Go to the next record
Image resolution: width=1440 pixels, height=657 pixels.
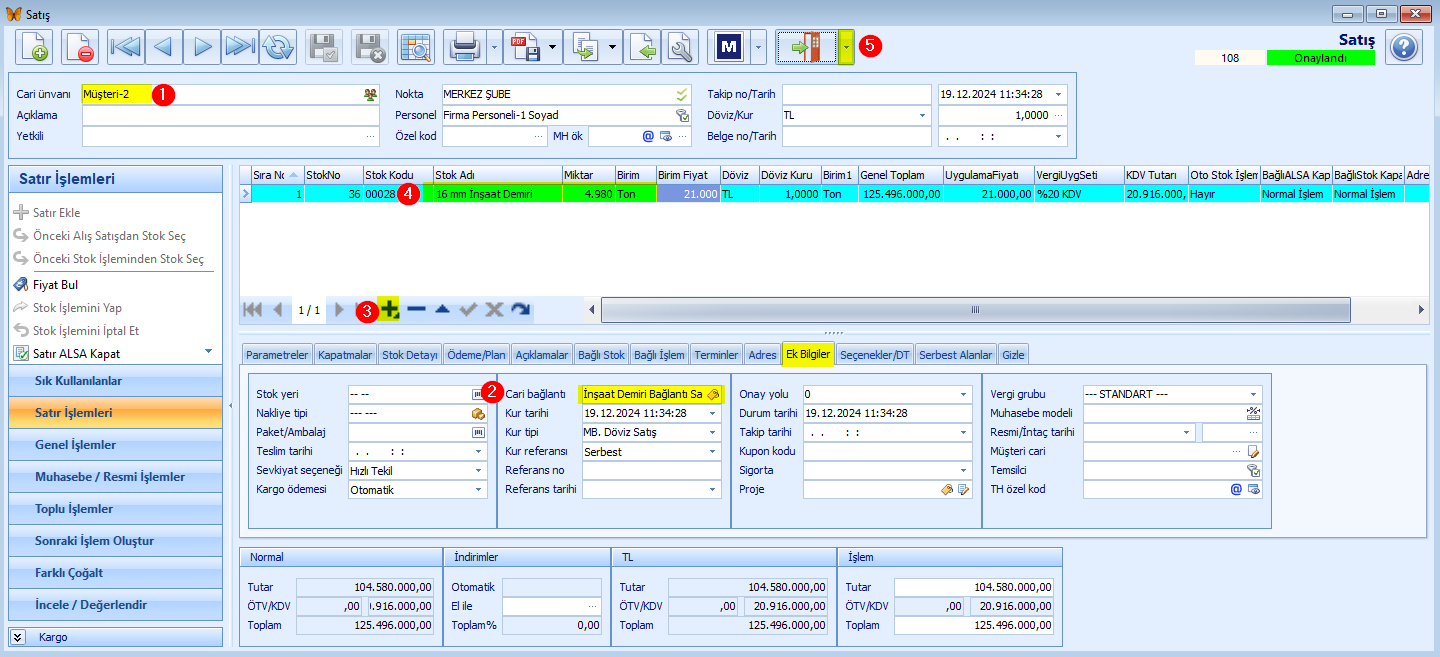201,47
